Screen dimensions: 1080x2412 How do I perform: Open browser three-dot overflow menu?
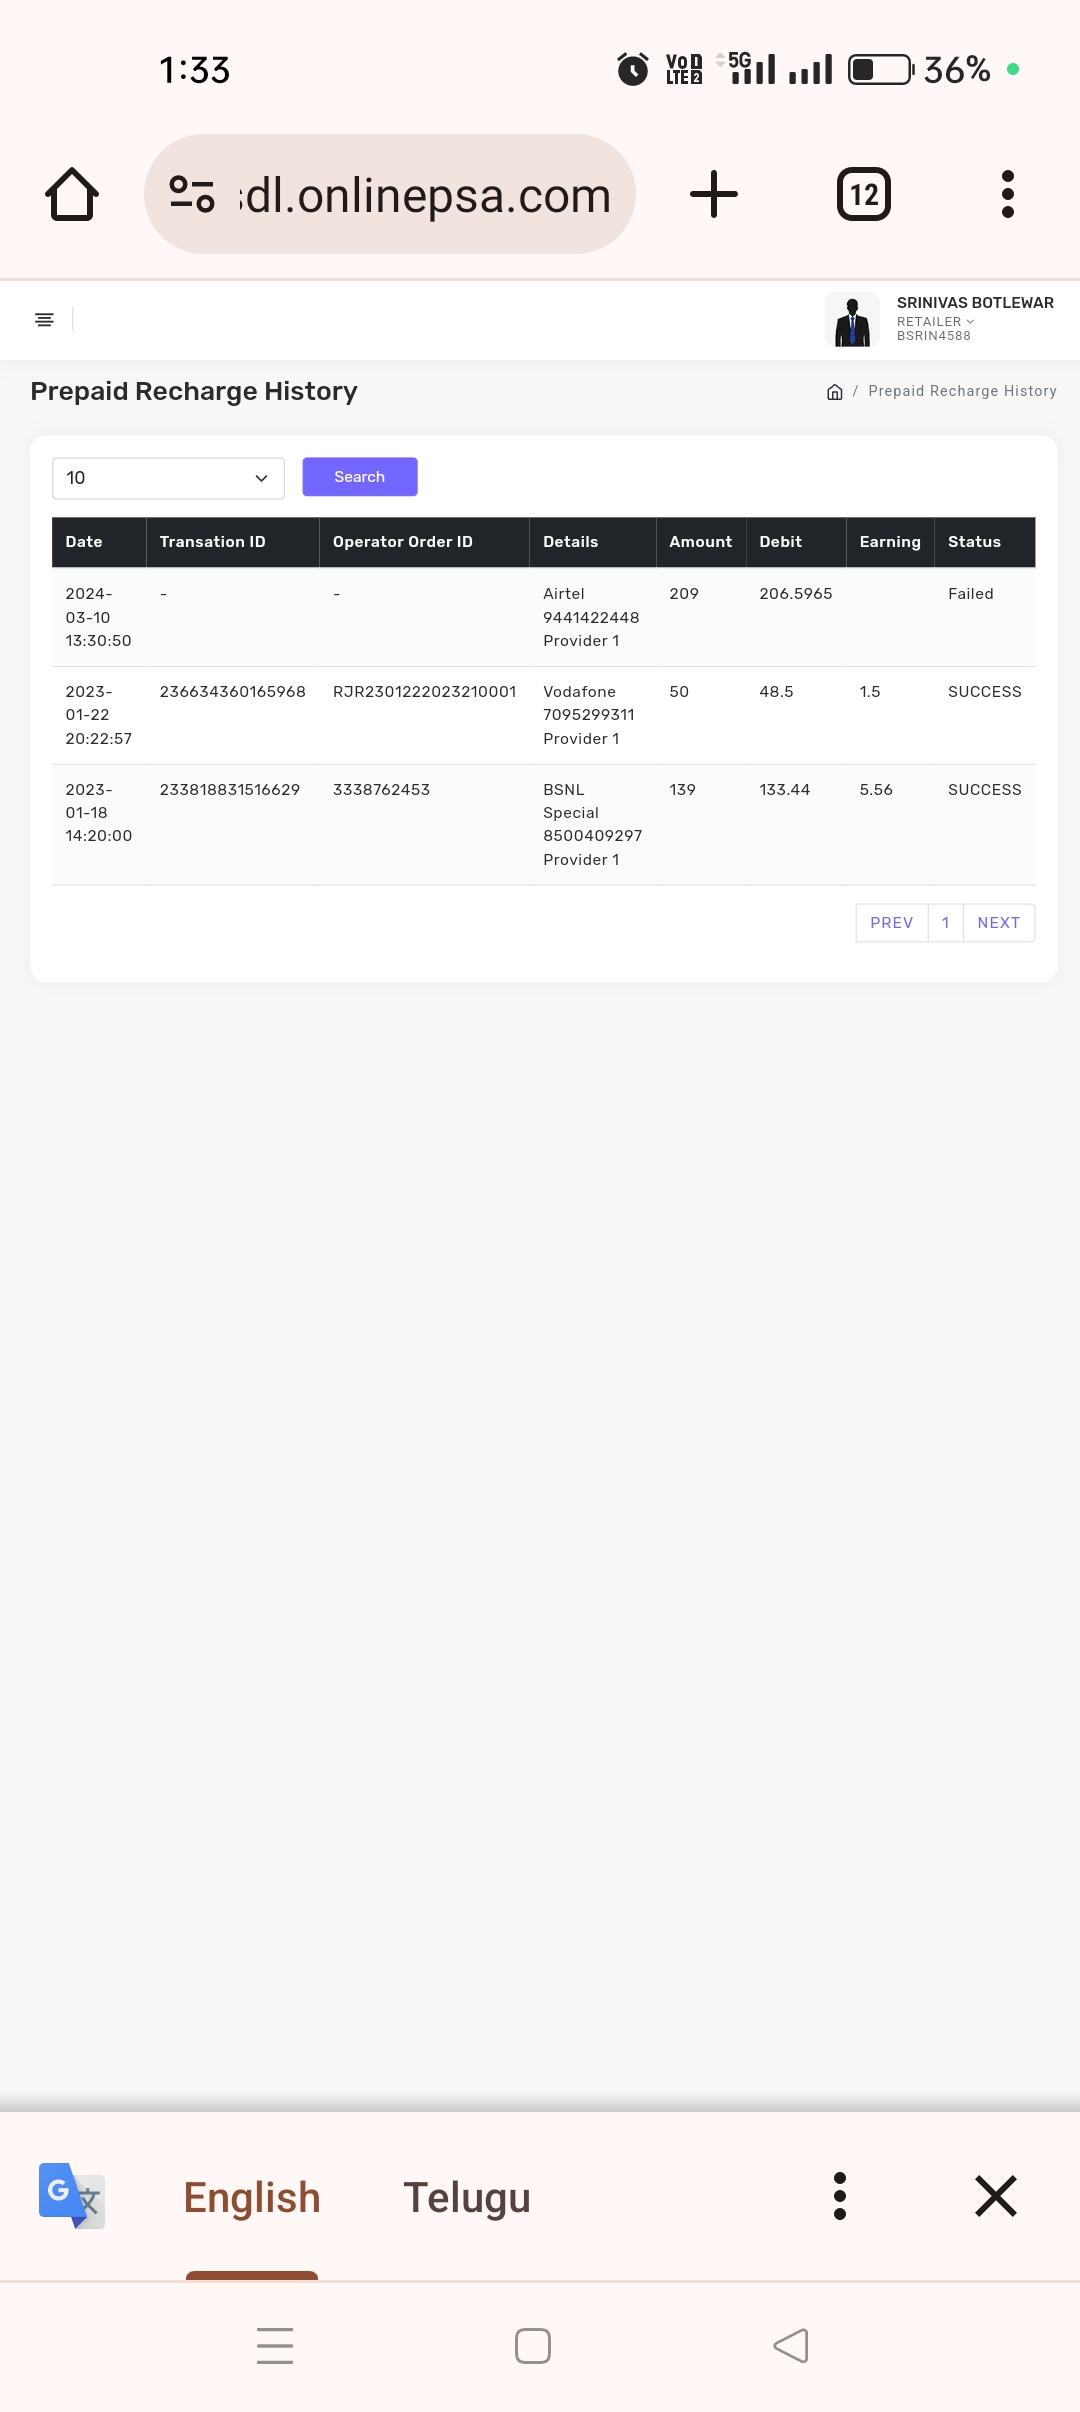coord(1007,194)
